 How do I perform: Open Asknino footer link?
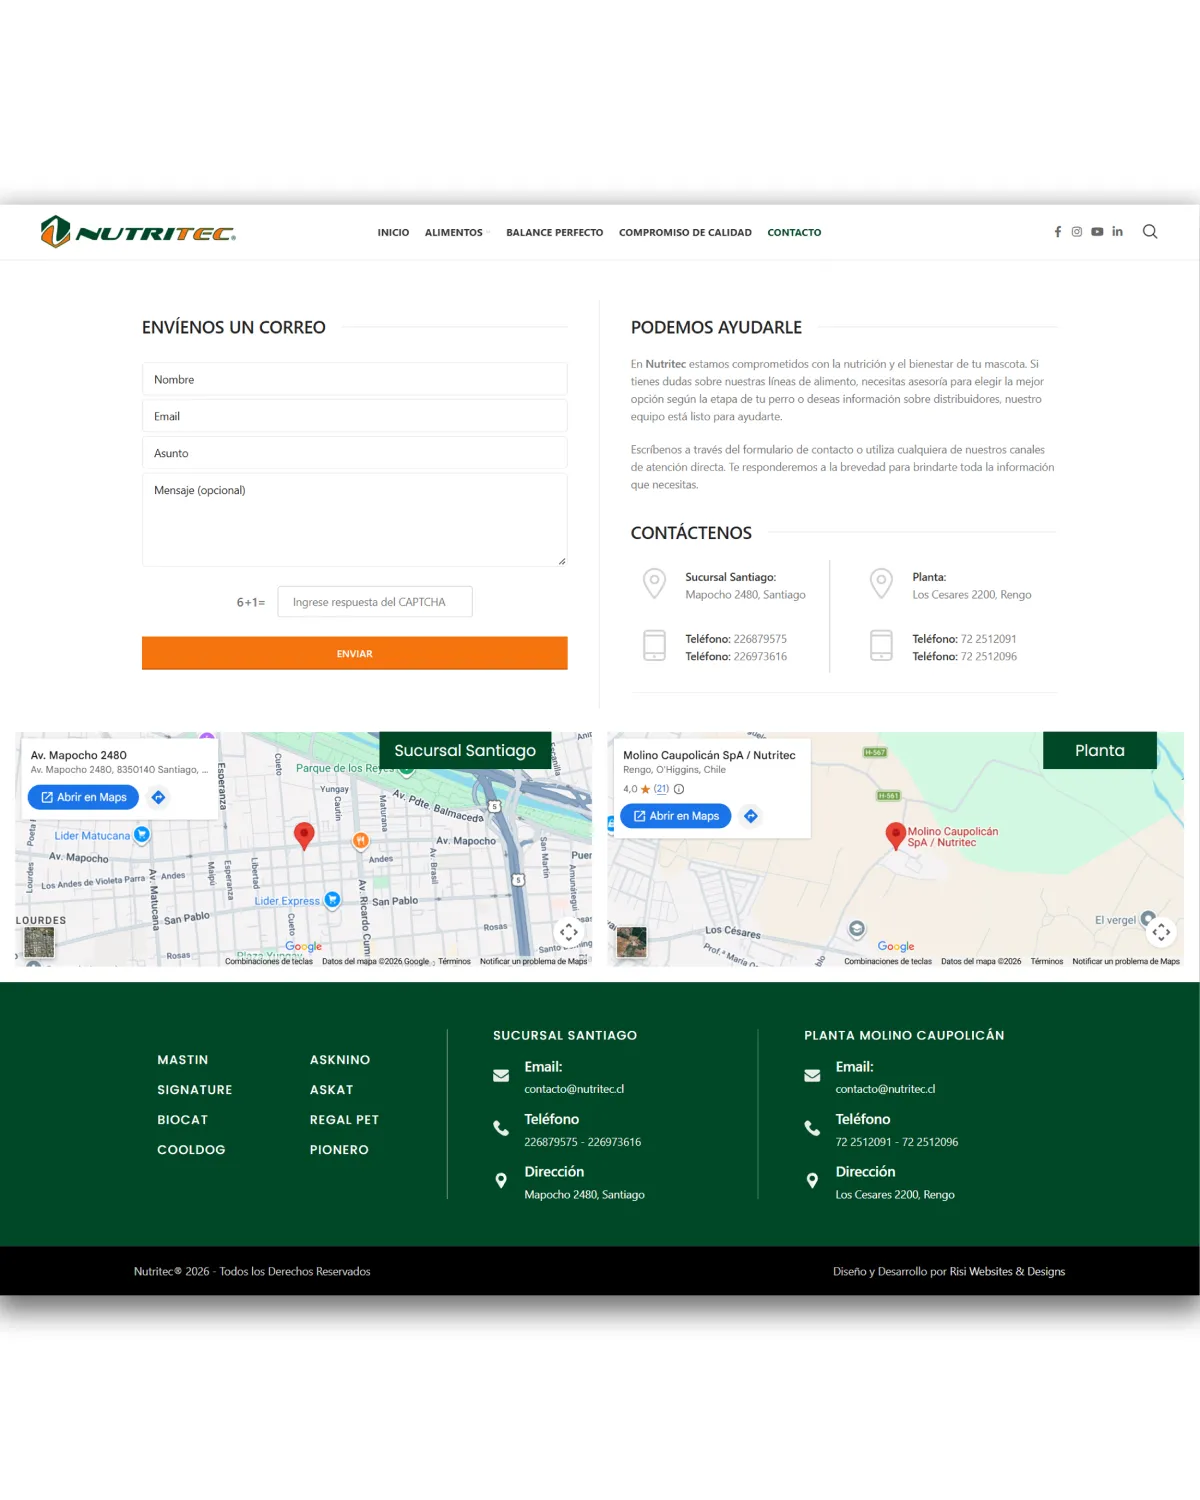pyautogui.click(x=340, y=1060)
